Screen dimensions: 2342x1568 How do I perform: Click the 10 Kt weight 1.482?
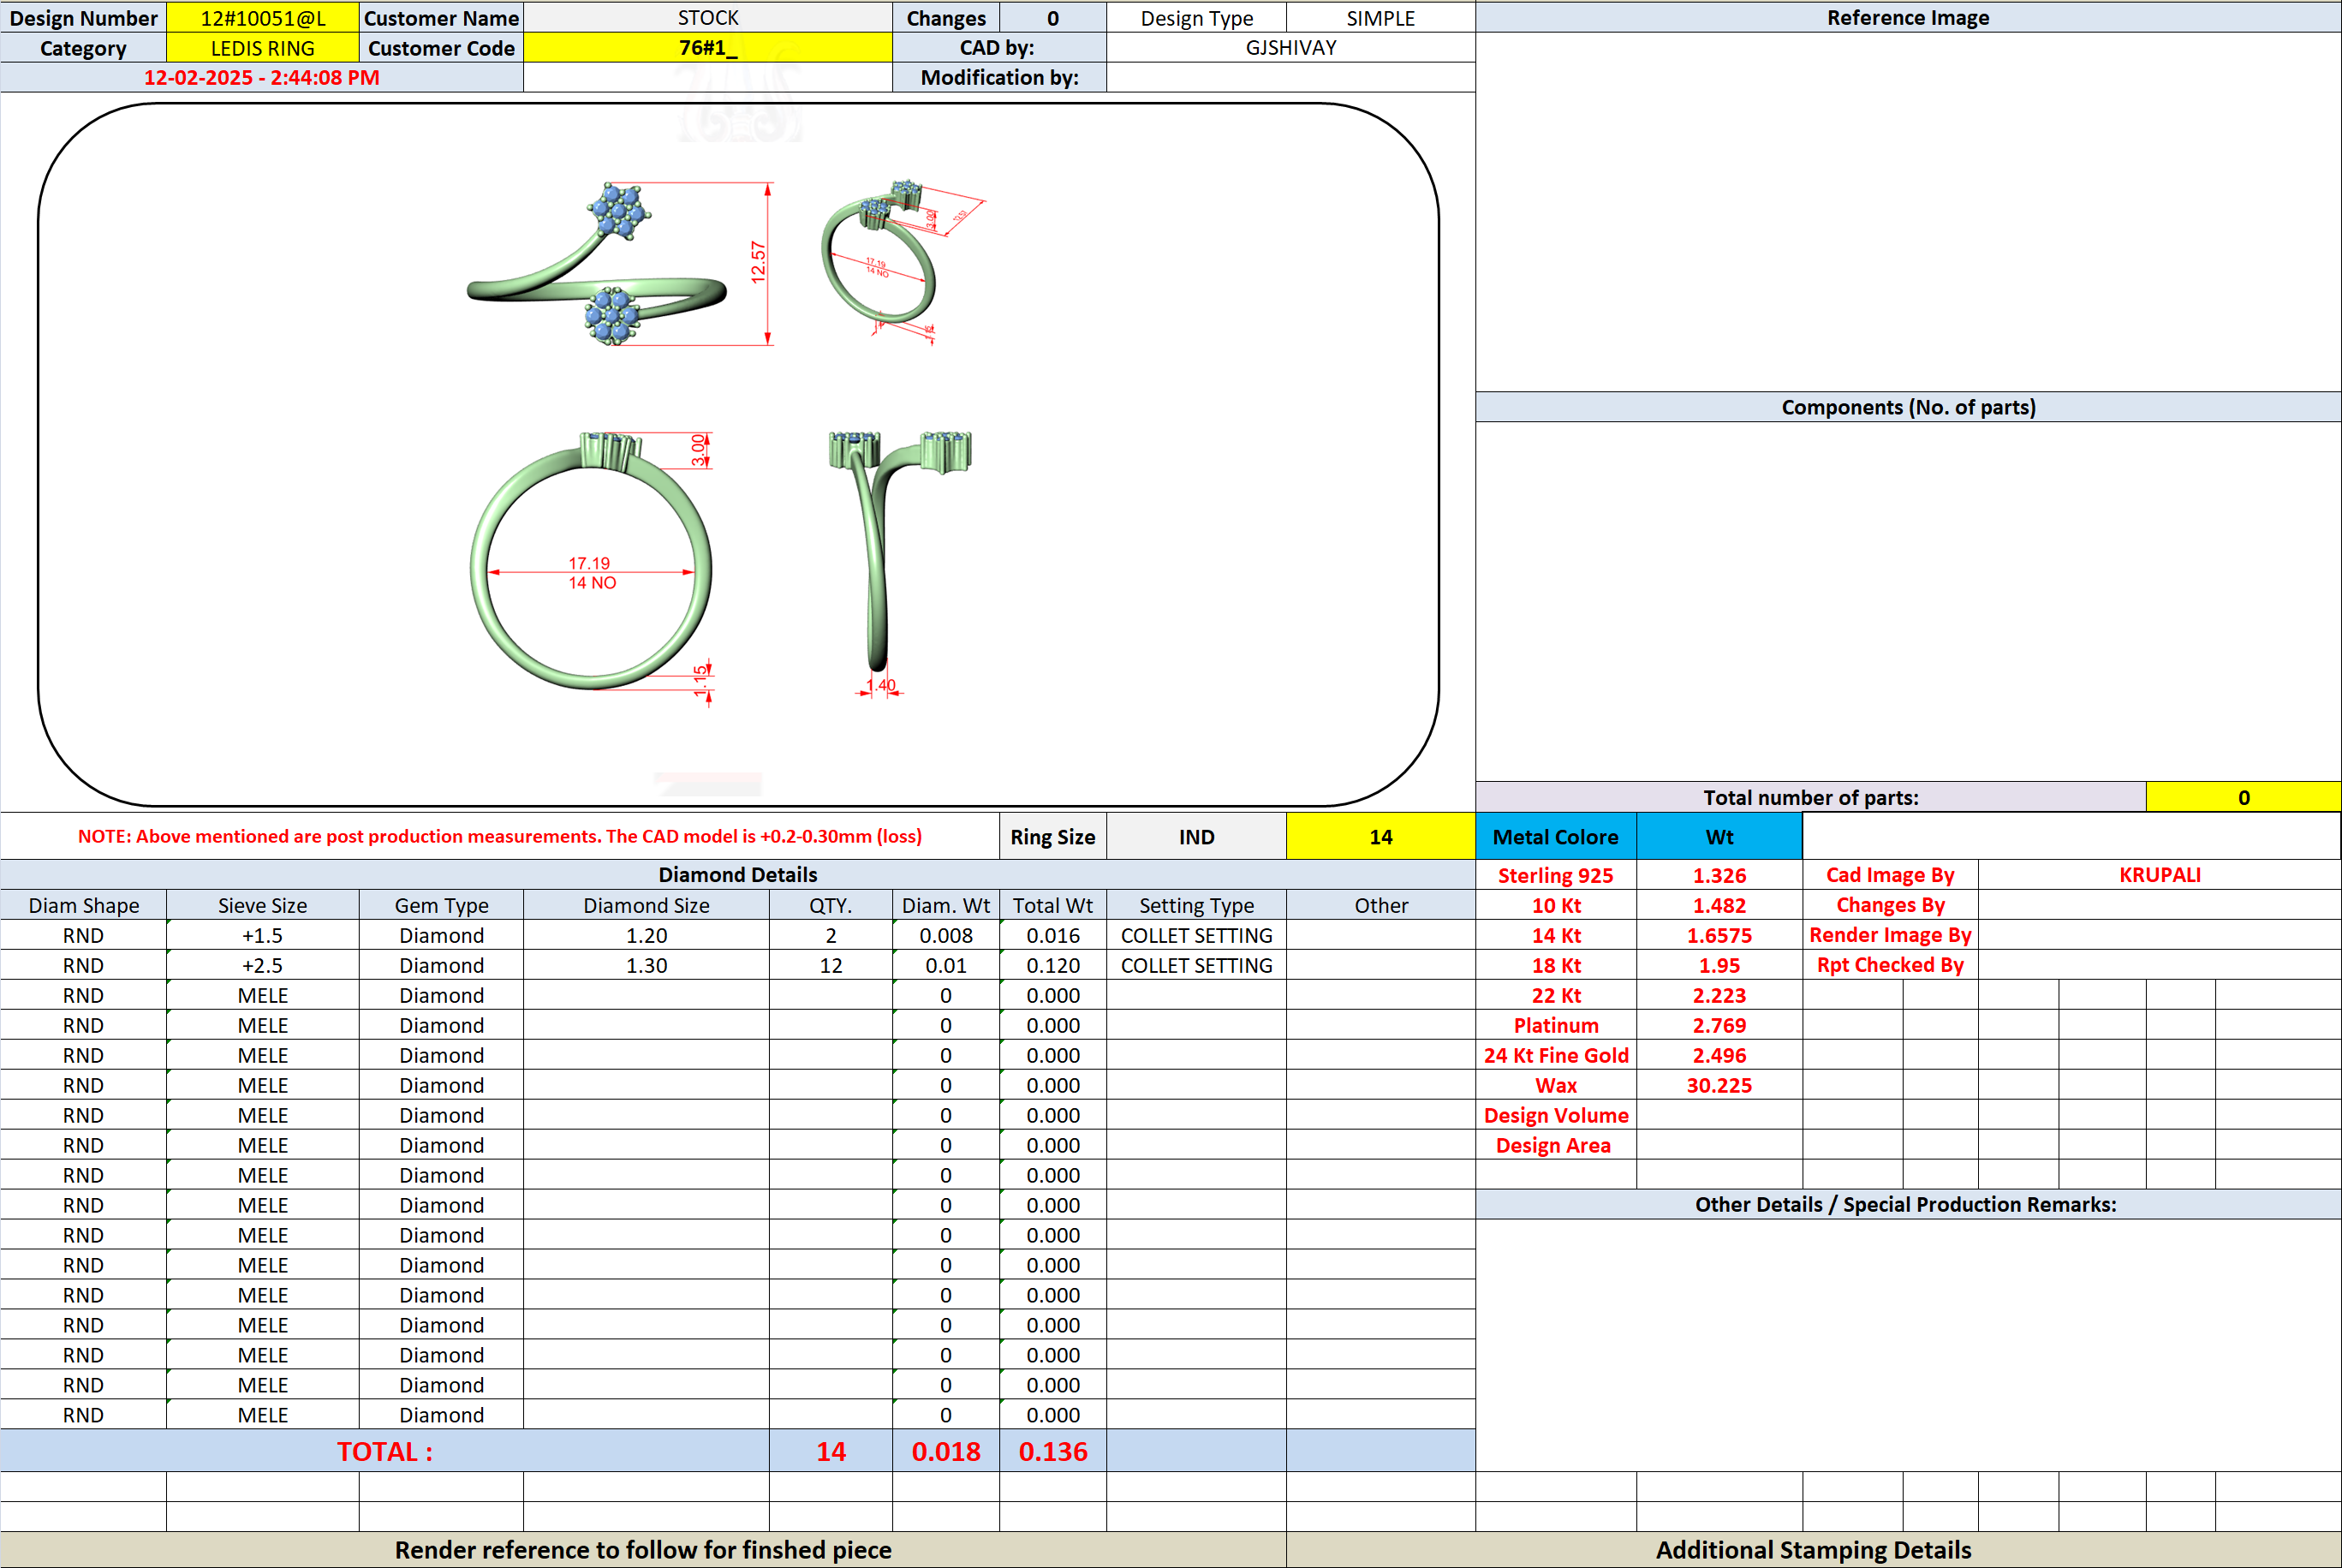coord(1719,905)
